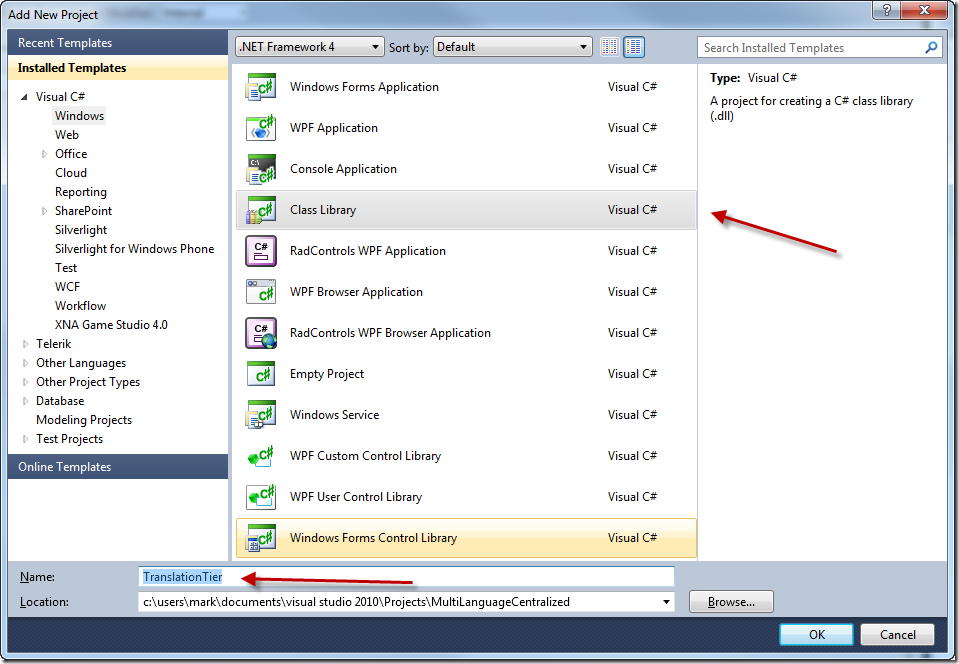Click the RadControls WPF Browser Application icon
Screen dimensions: 959x664
pyautogui.click(x=261, y=333)
